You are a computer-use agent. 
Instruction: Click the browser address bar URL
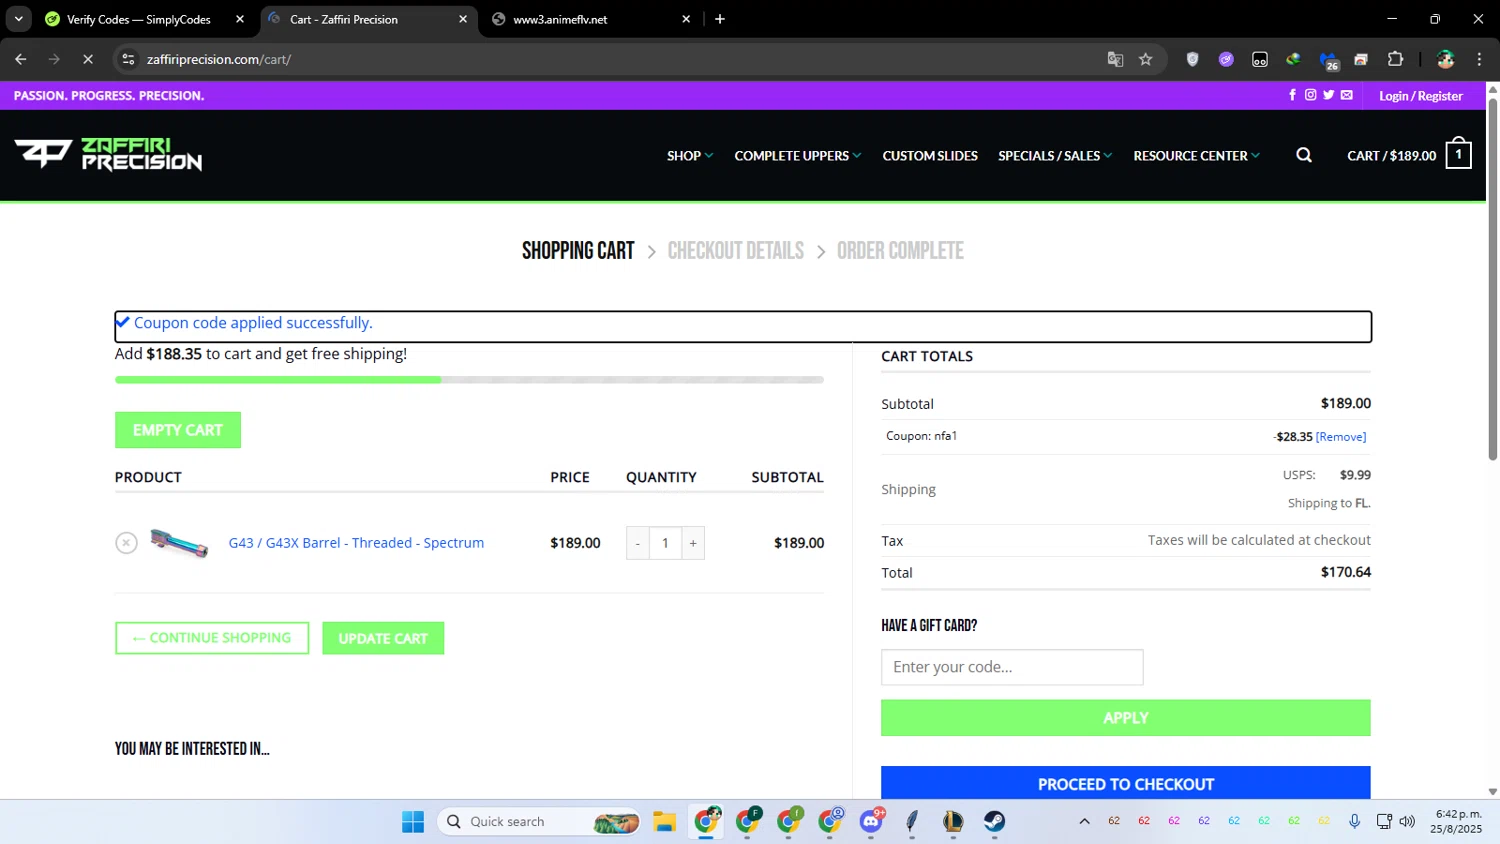(219, 59)
